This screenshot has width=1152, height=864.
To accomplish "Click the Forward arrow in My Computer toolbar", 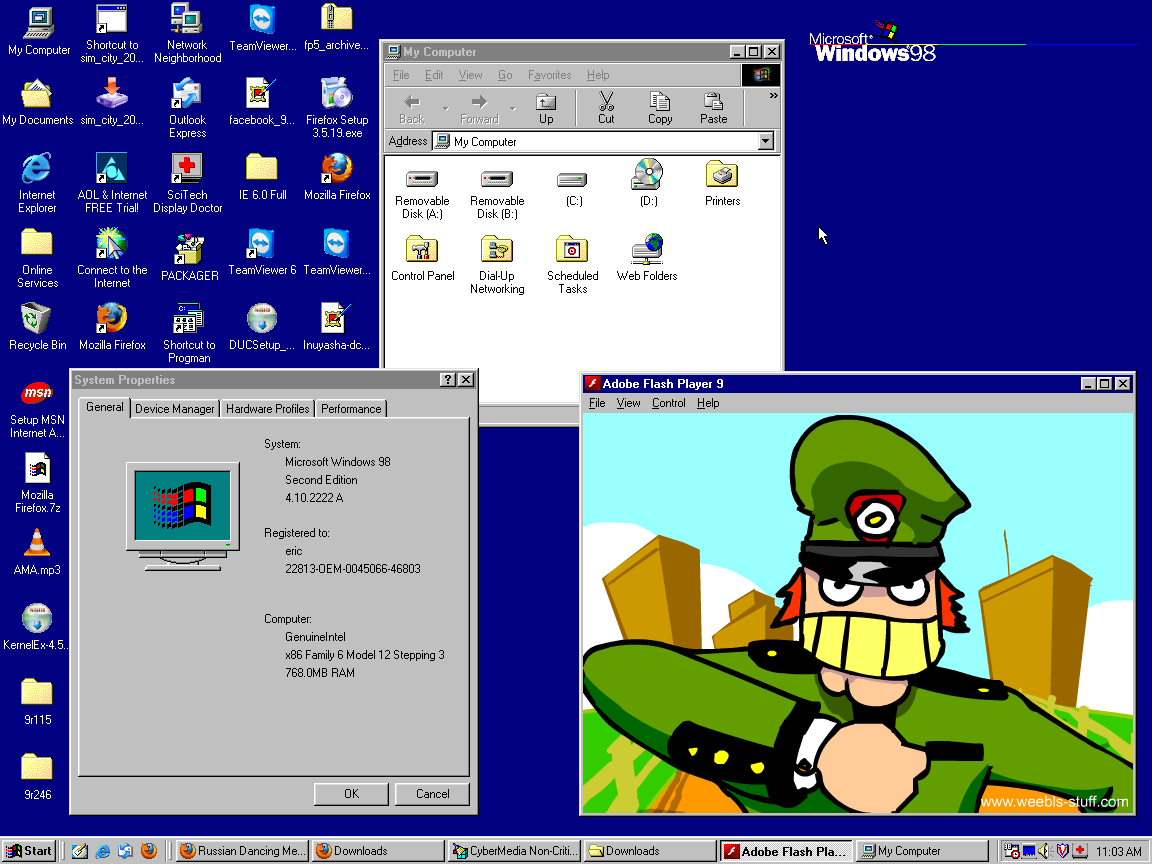I will pyautogui.click(x=479, y=108).
